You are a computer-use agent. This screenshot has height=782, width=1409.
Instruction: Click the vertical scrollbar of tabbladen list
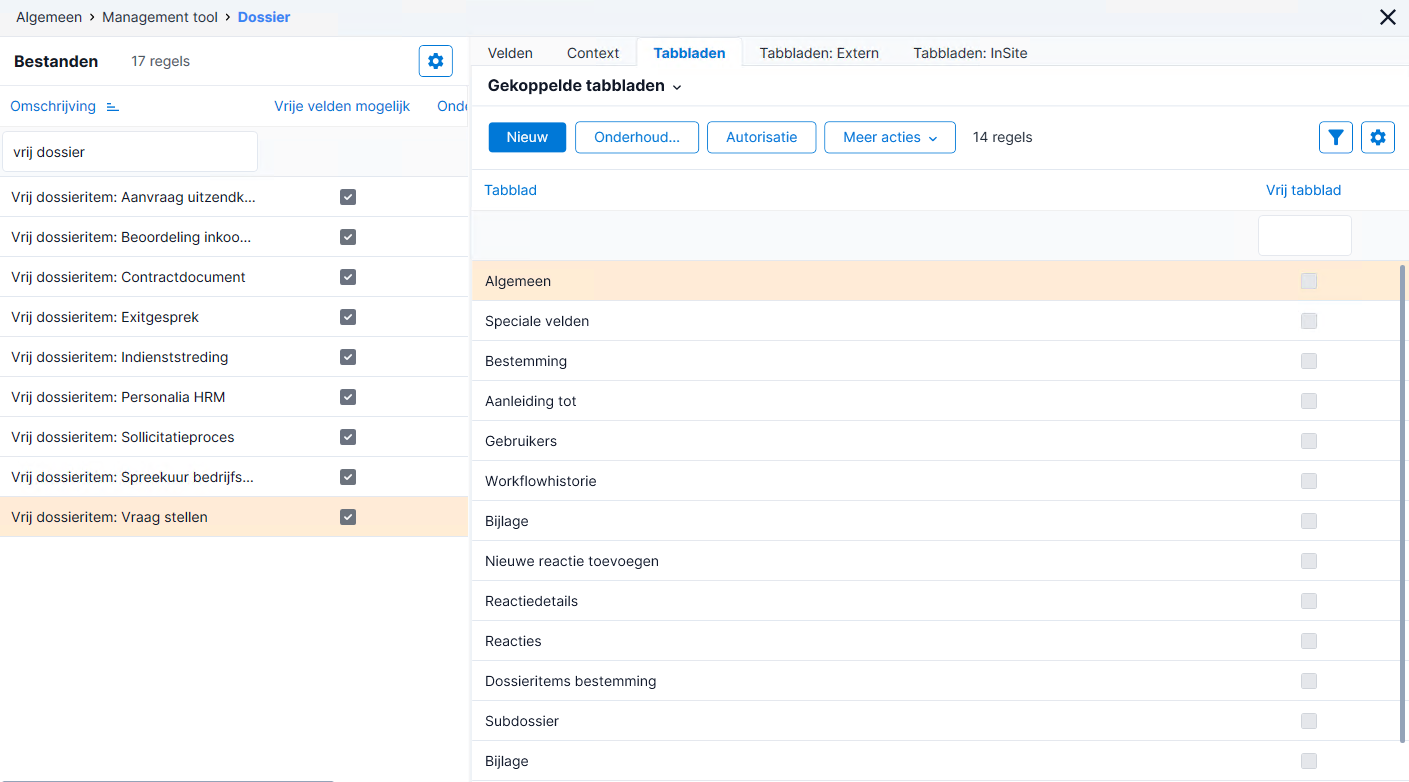coord(1403,503)
